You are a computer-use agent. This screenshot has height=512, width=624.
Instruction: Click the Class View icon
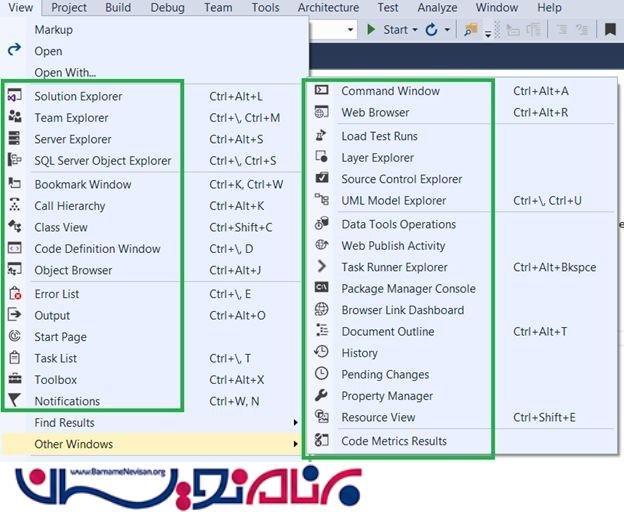(15, 226)
